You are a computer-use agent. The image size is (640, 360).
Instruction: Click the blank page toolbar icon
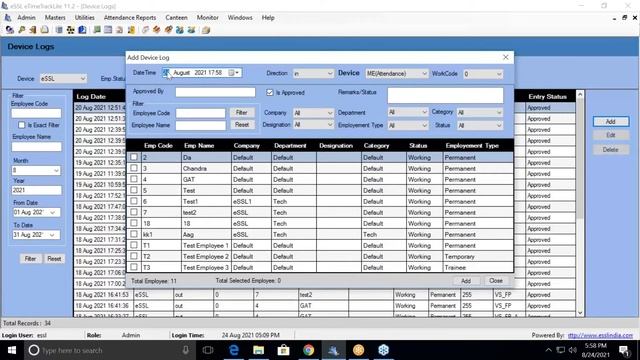click(44, 30)
